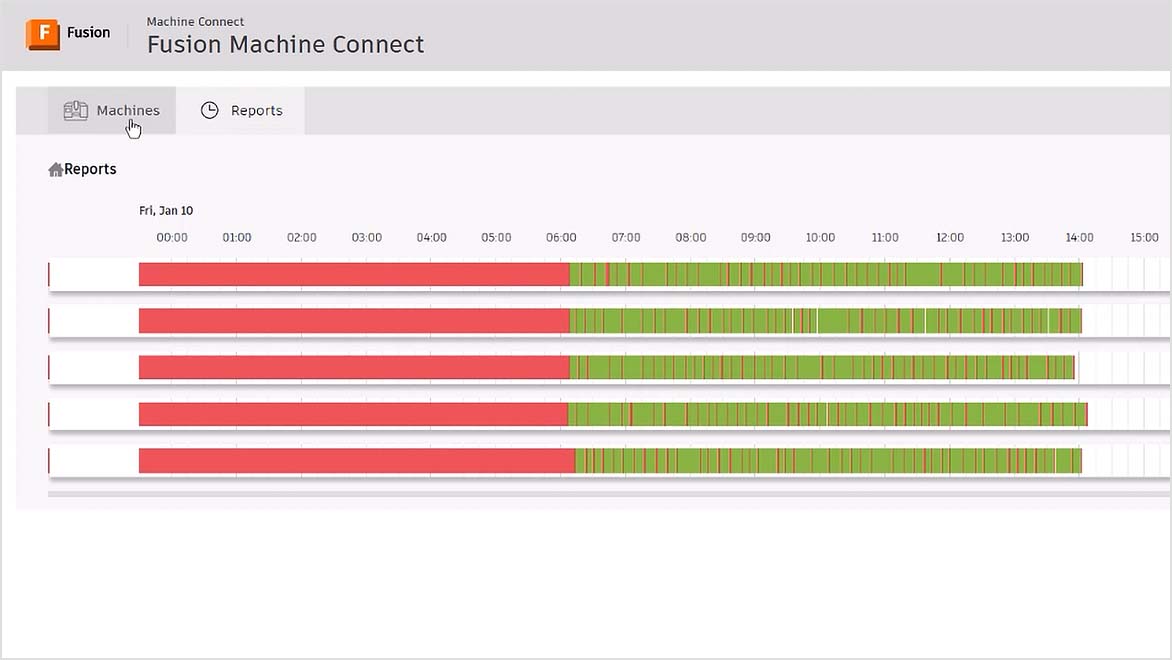The width and height of the screenshot is (1172, 660).
Task: Click the red downtime block in the first machine row
Action: (x=350, y=272)
